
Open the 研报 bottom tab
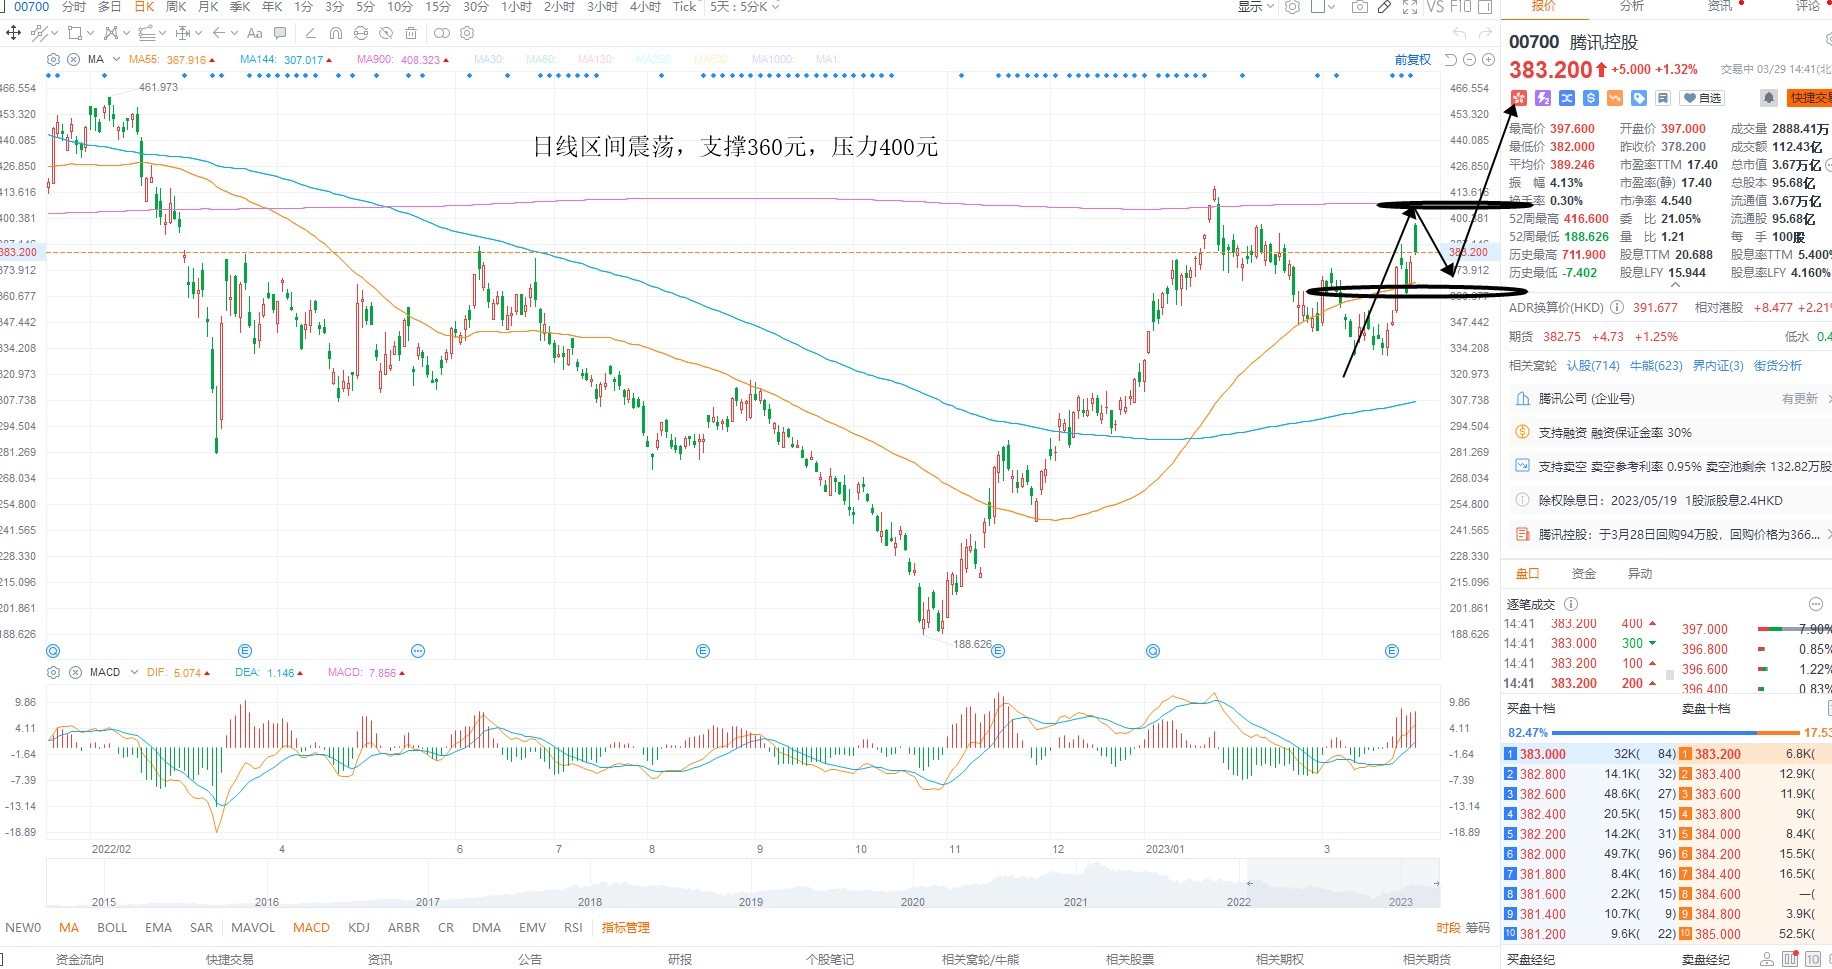[680, 959]
